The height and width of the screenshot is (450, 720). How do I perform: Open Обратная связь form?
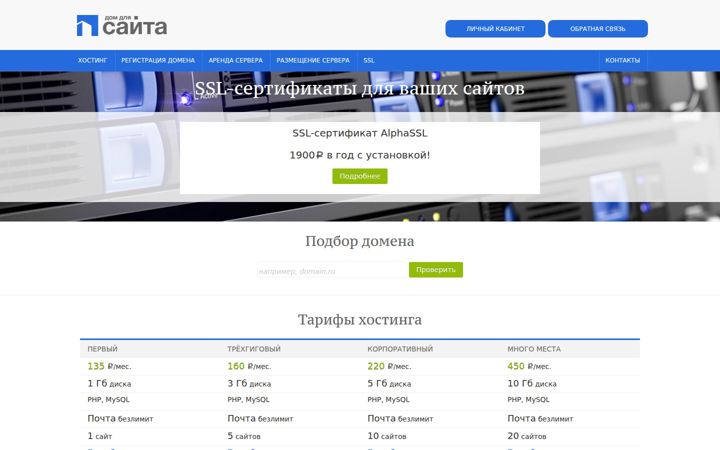pos(597,28)
